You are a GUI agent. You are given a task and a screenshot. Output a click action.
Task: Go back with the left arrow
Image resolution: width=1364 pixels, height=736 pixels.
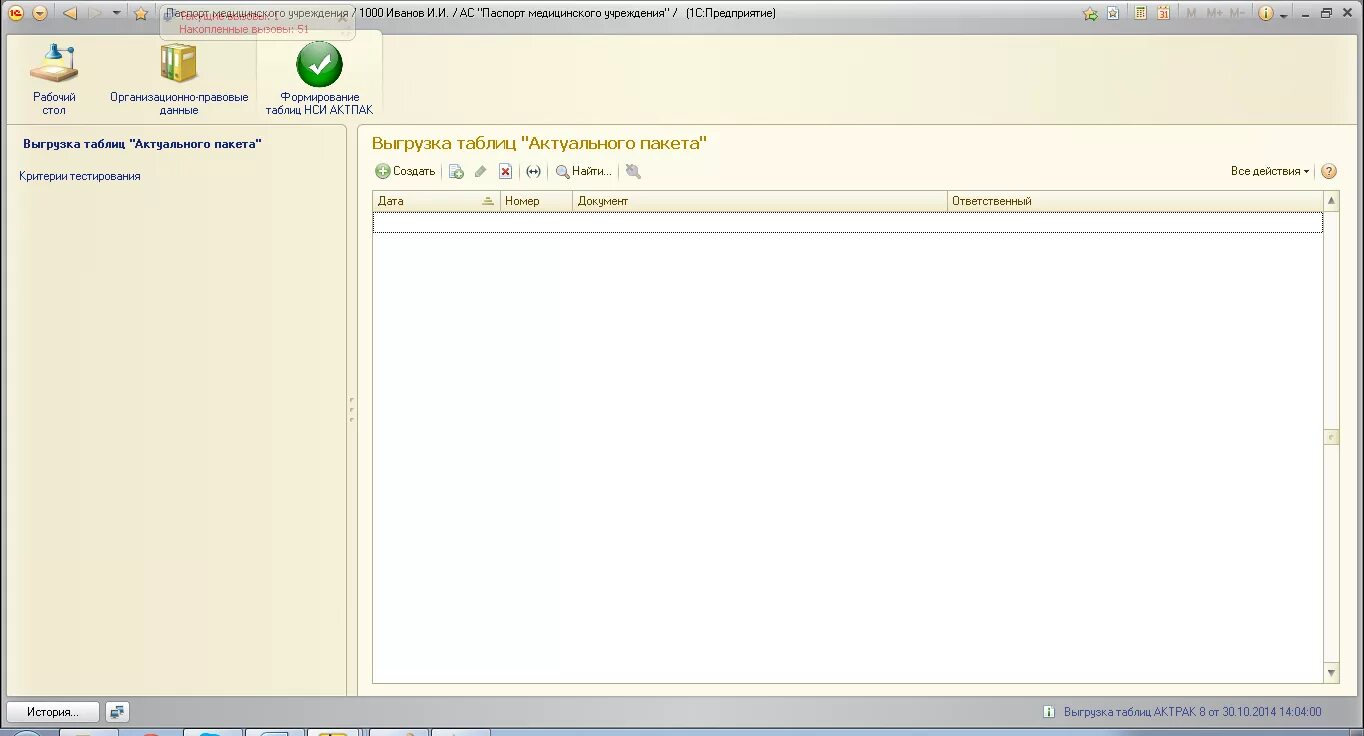tap(69, 13)
